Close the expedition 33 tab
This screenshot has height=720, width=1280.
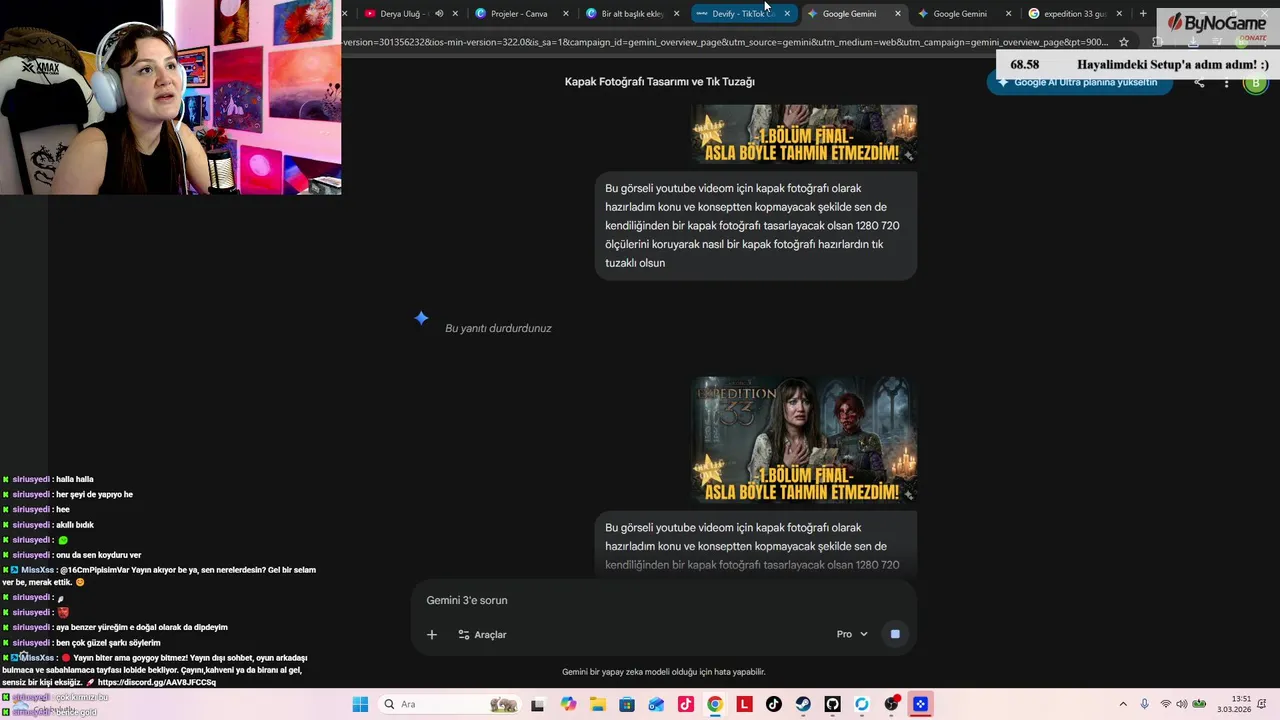point(1119,14)
